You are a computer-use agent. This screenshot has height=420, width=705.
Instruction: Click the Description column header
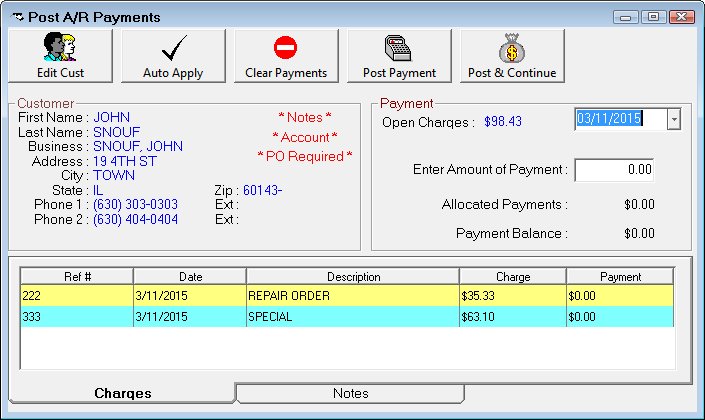(x=352, y=276)
